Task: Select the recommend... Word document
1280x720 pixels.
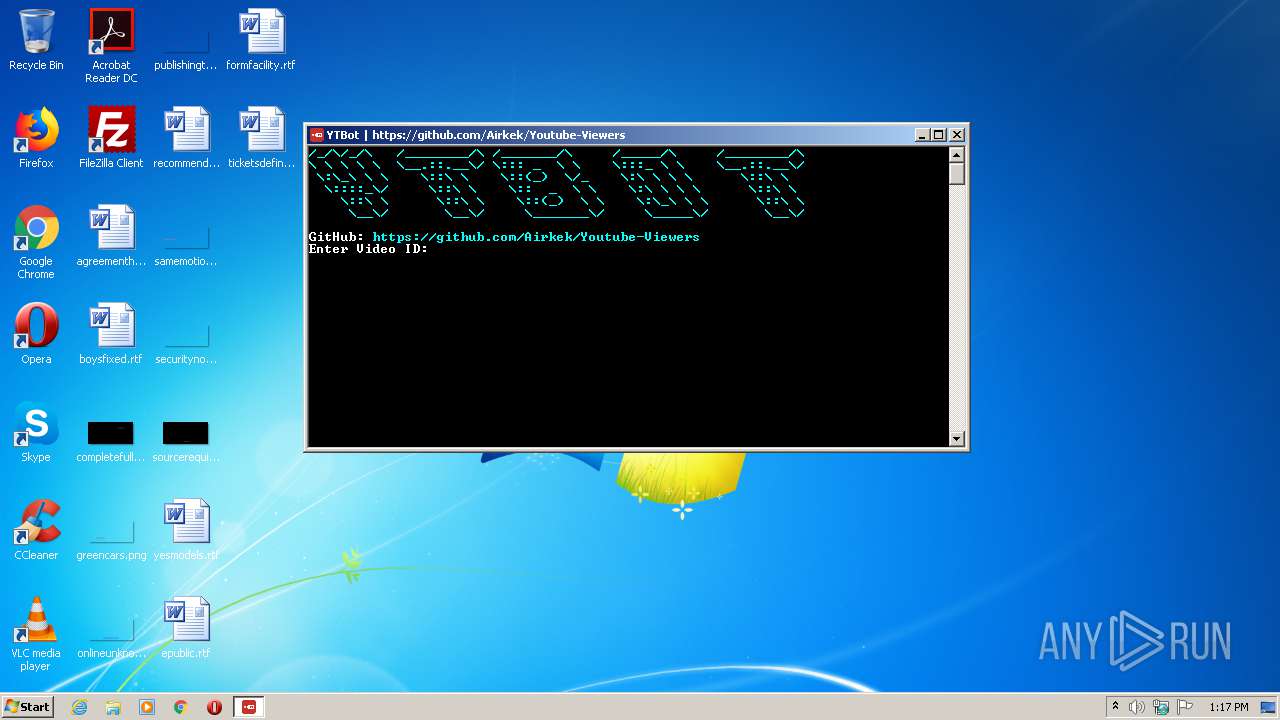Action: (186, 138)
